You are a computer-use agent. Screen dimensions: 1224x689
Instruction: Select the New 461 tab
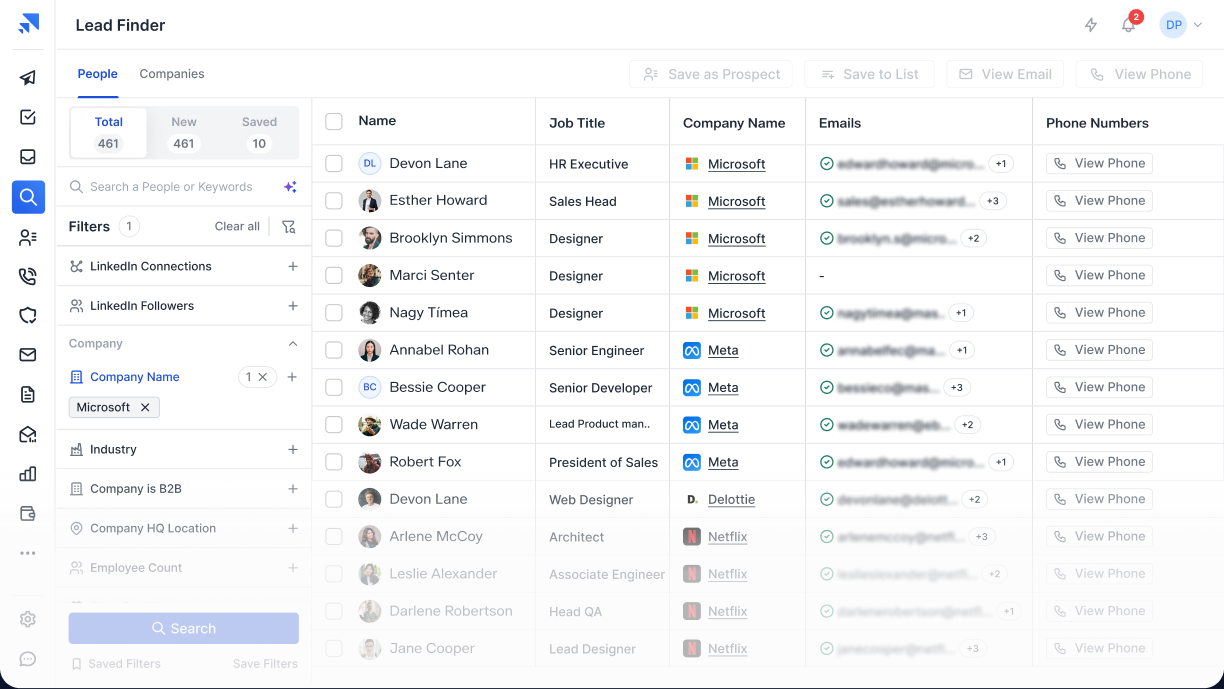184,133
